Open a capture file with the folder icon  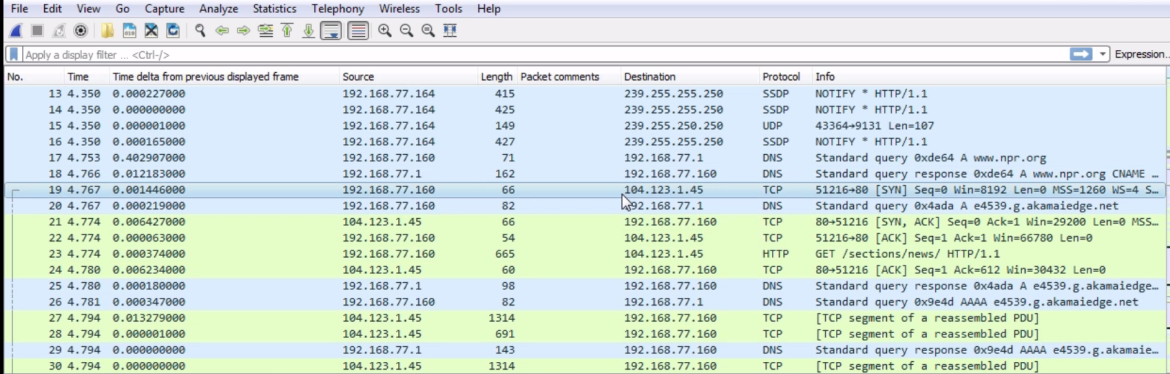pyautogui.click(x=107, y=31)
